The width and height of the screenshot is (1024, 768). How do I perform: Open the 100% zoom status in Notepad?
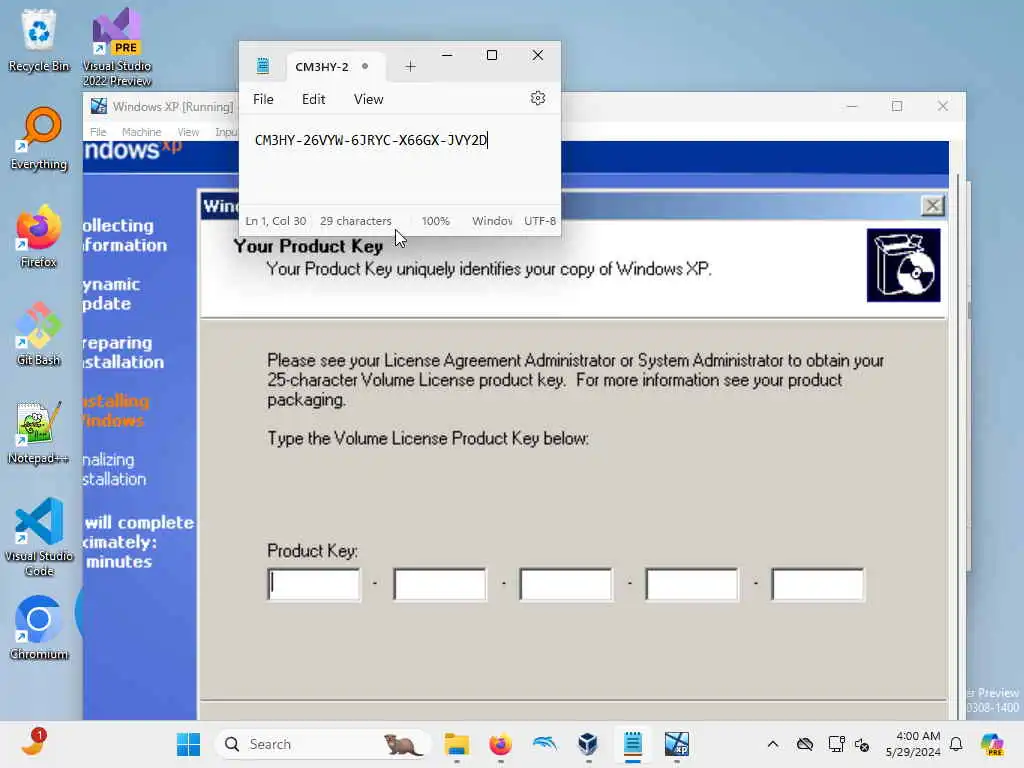click(436, 221)
